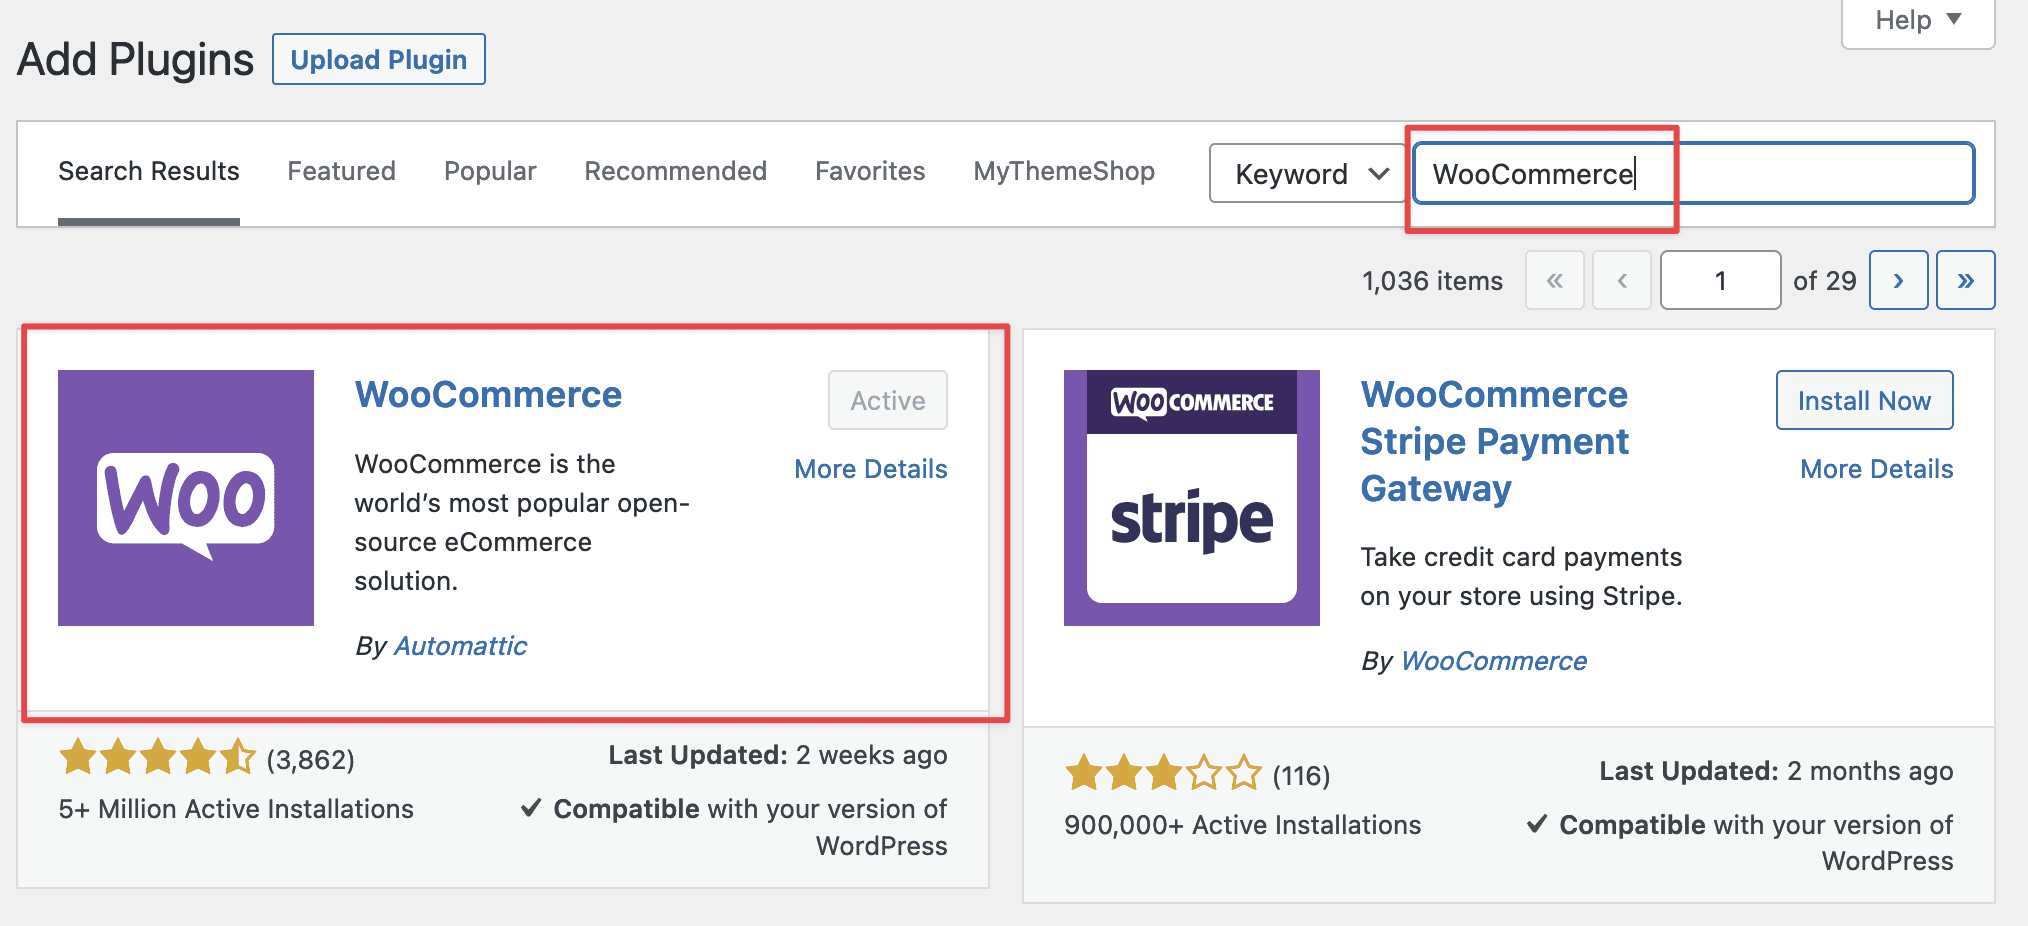Install the WooCommerce Stripe Payment Gateway

click(x=1864, y=401)
